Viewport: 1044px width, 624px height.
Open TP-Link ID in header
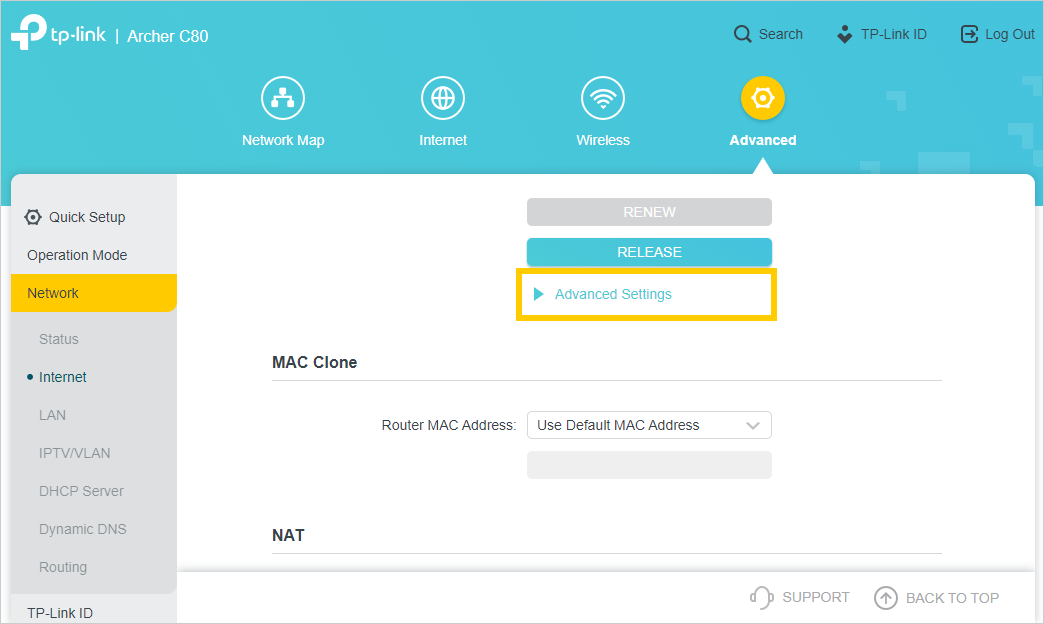[881, 34]
